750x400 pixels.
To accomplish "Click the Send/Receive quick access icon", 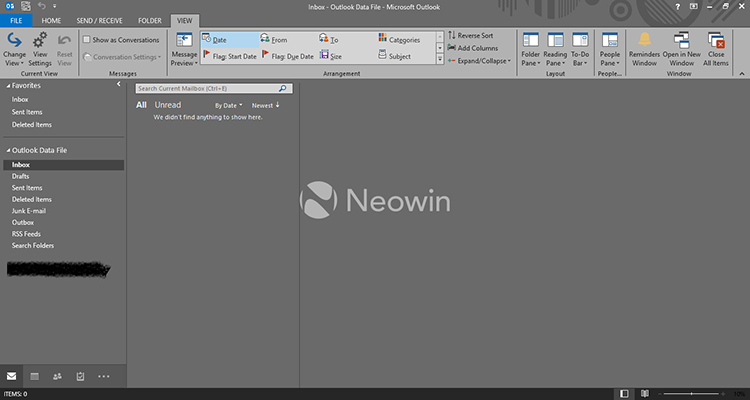I will pyautogui.click(x=26, y=6).
